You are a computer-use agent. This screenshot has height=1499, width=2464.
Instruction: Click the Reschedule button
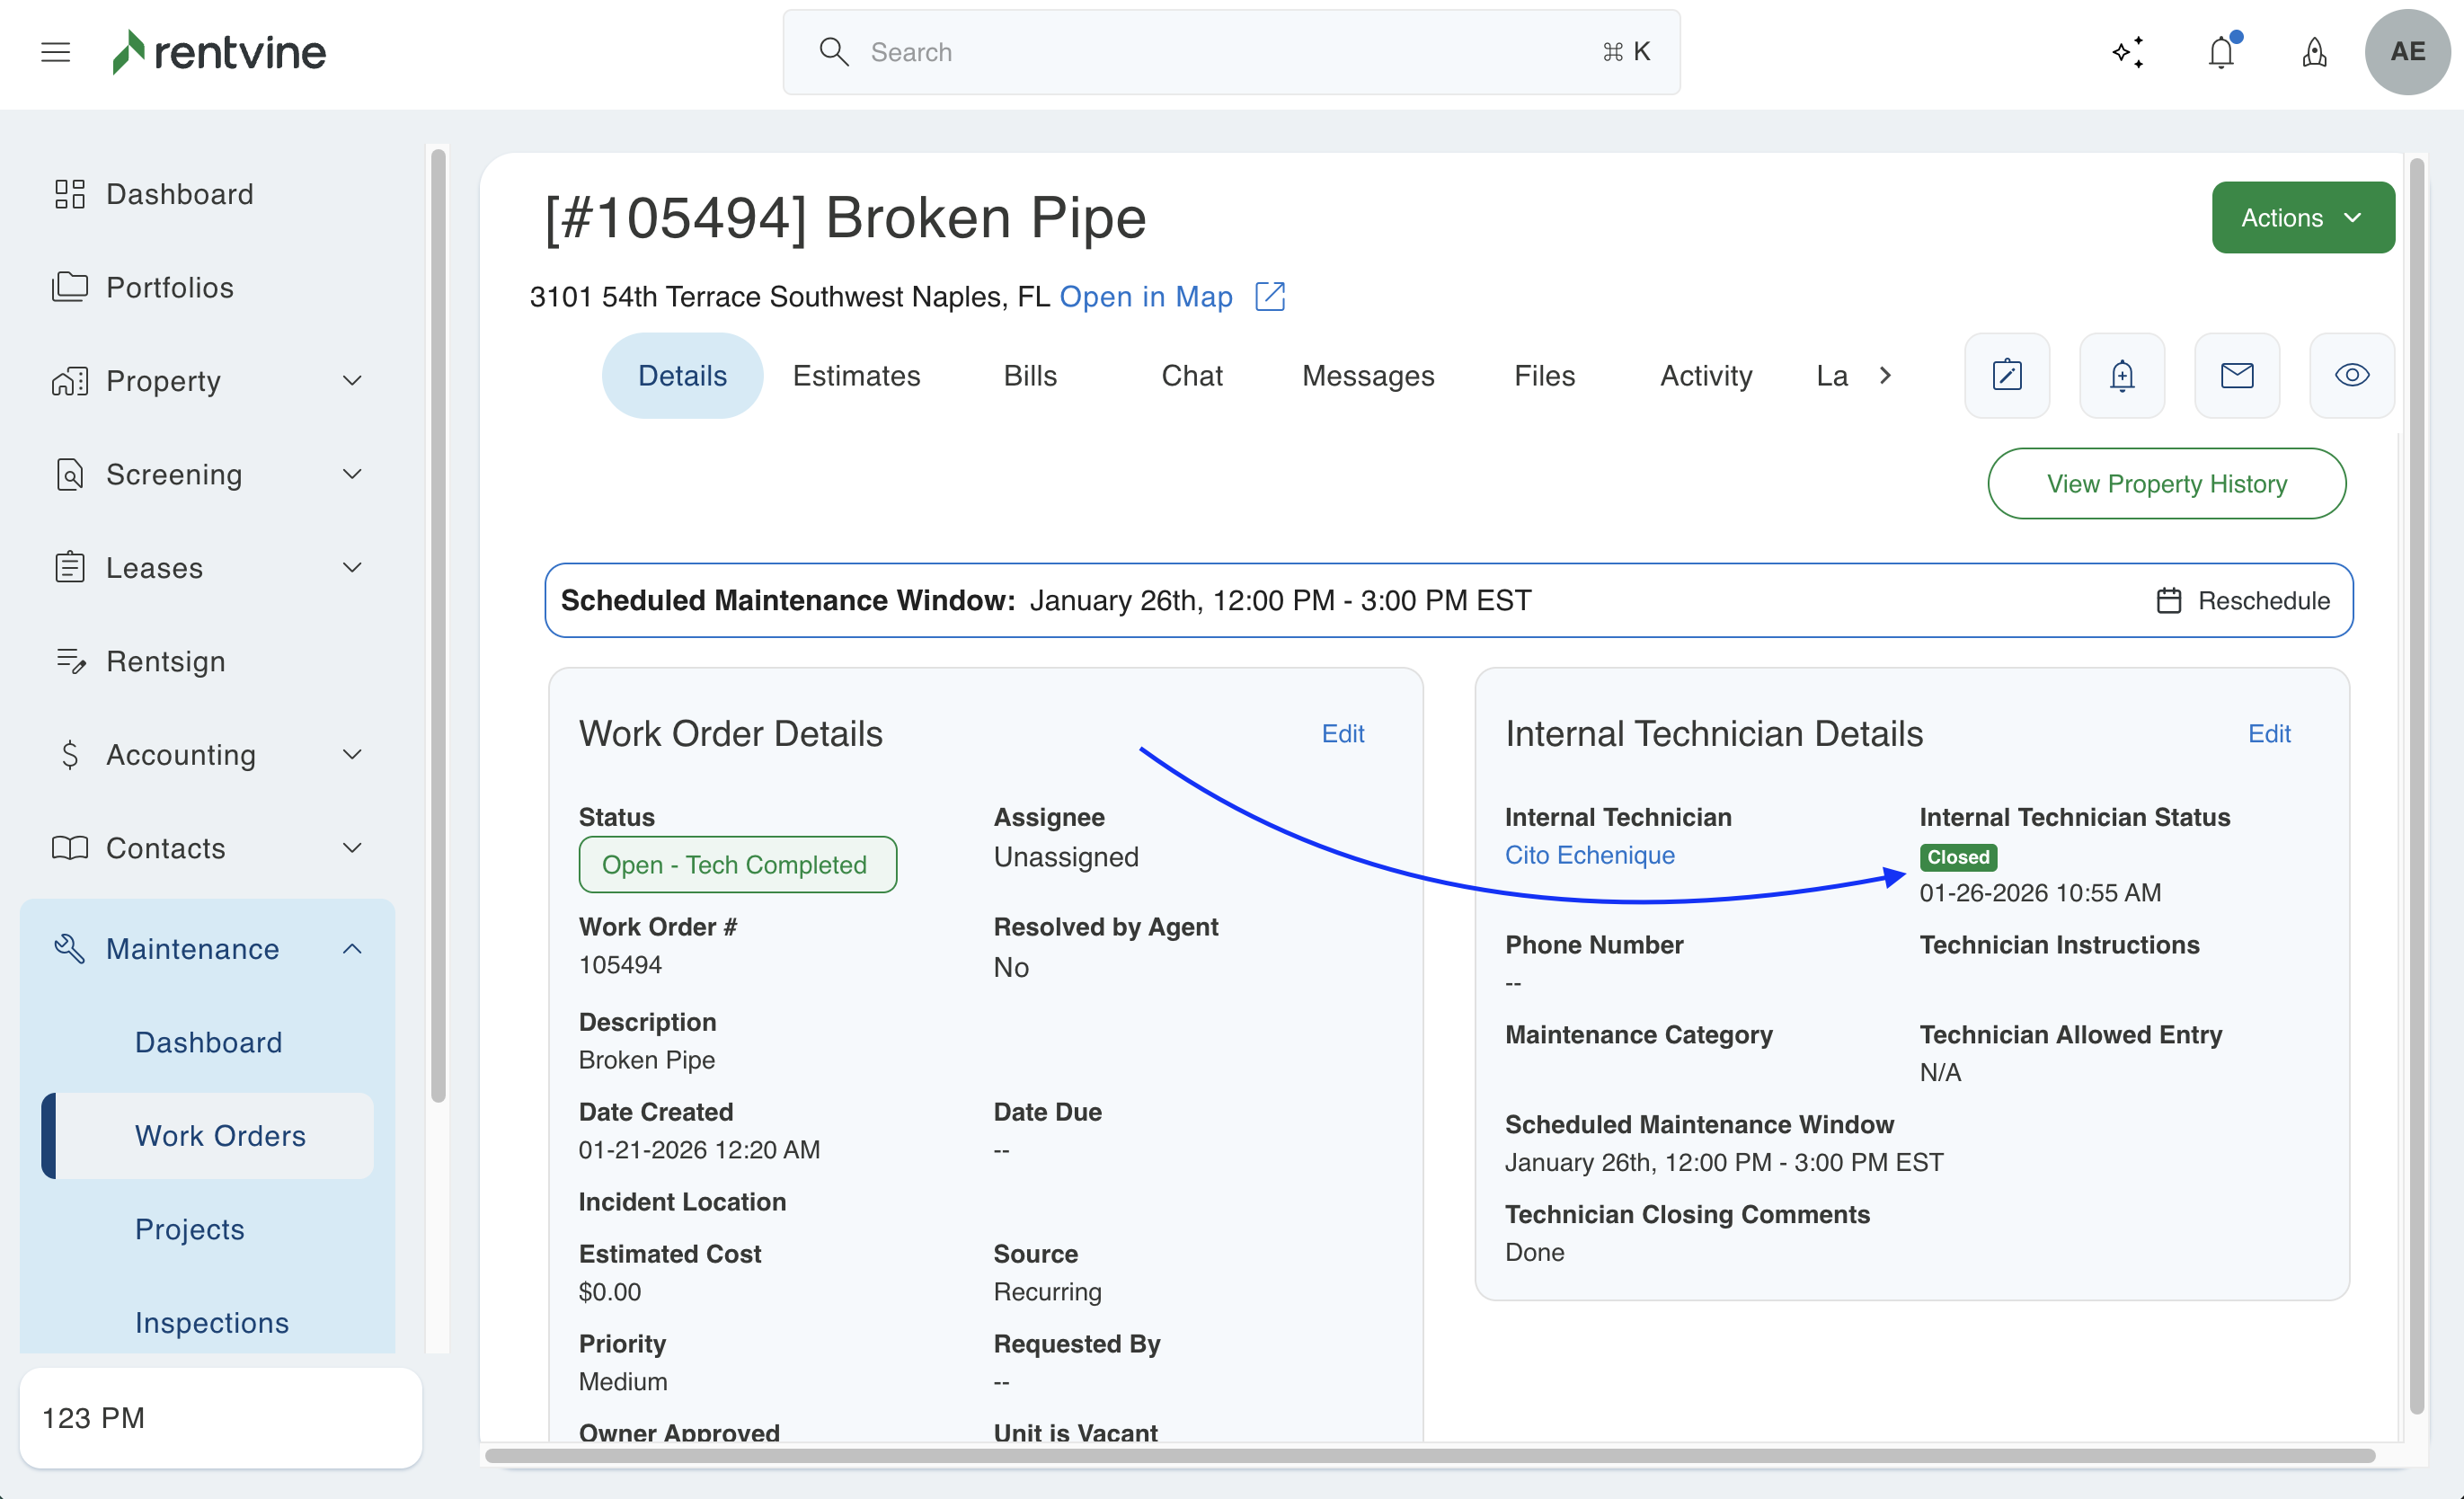(x=2244, y=601)
